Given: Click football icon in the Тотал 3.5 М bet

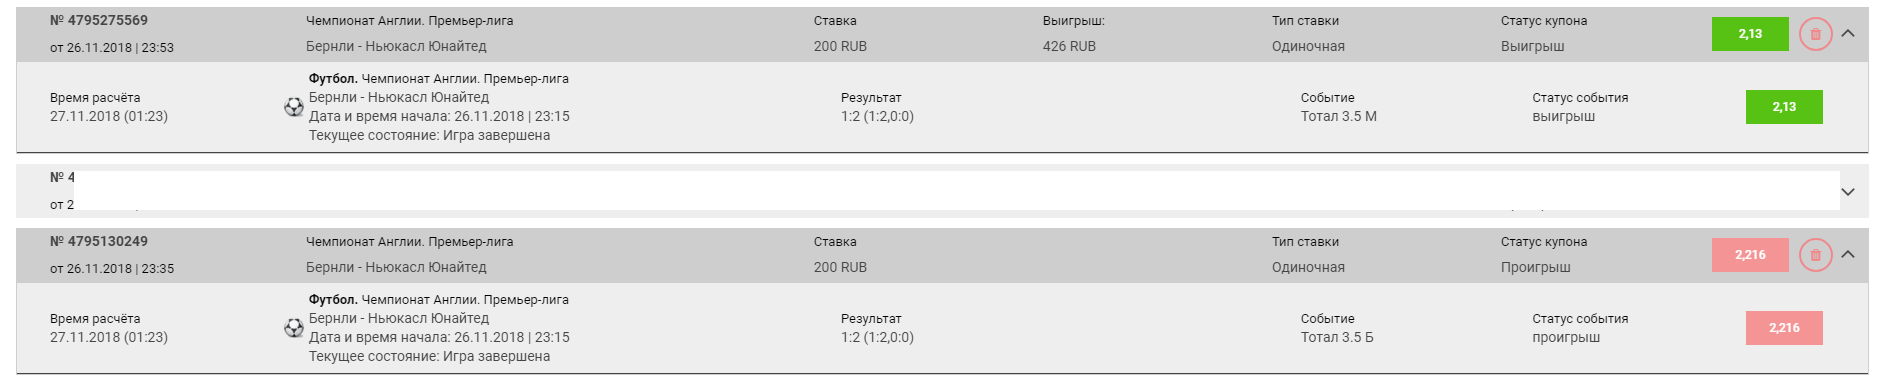Looking at the screenshot, I should pyautogui.click(x=294, y=107).
